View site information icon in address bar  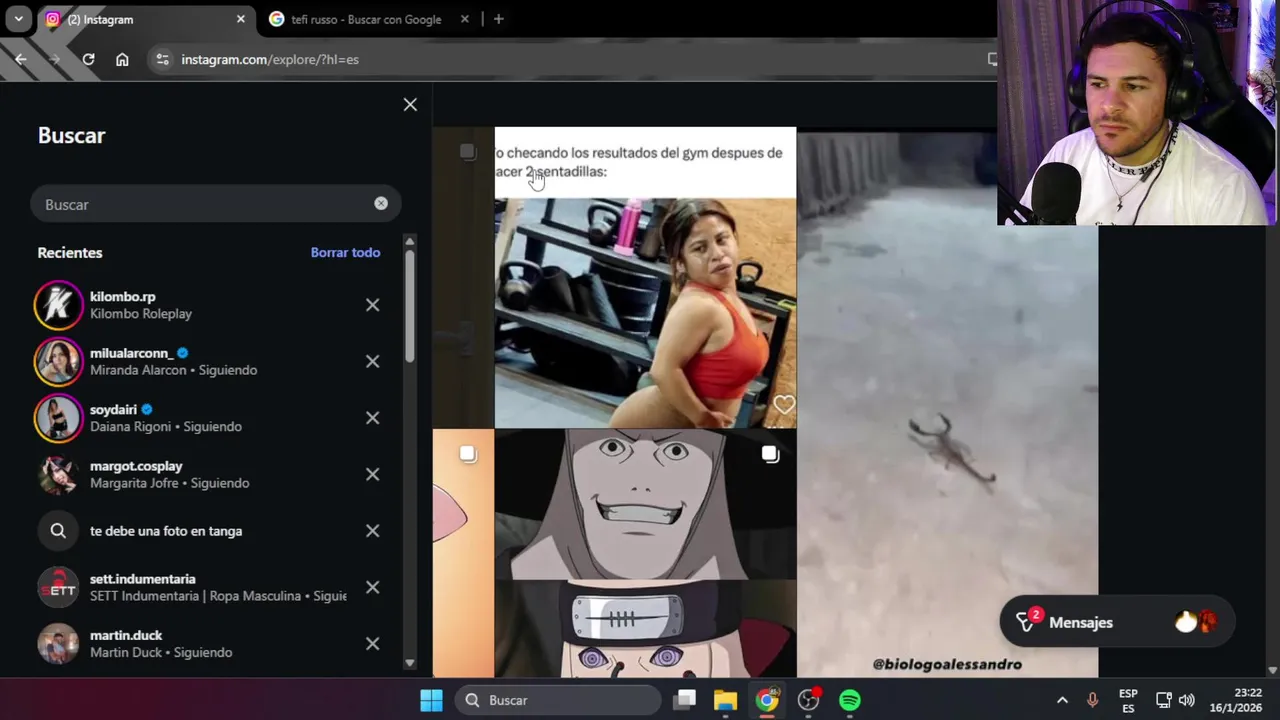pos(163,59)
